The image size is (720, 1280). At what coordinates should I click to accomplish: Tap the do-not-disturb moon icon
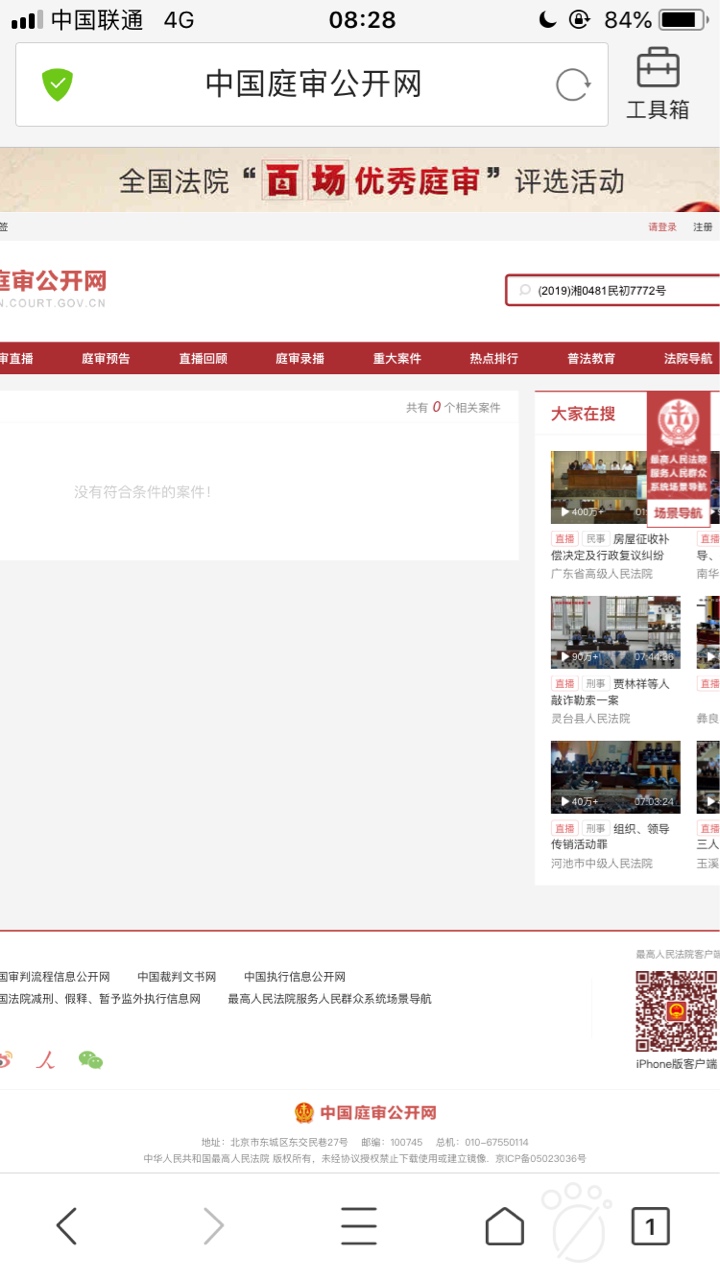point(547,20)
